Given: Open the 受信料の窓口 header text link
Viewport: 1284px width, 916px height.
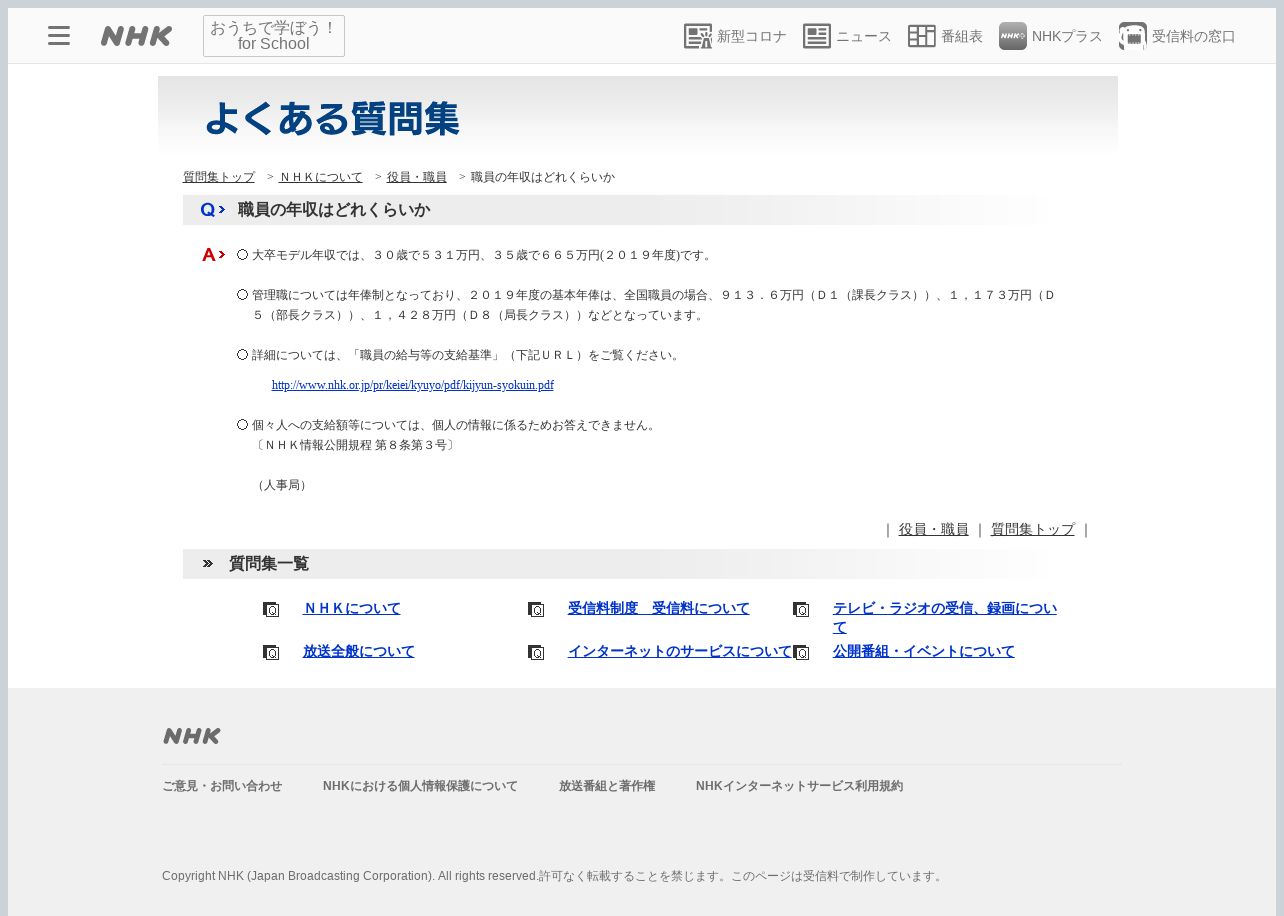Looking at the screenshot, I should click(x=1194, y=36).
